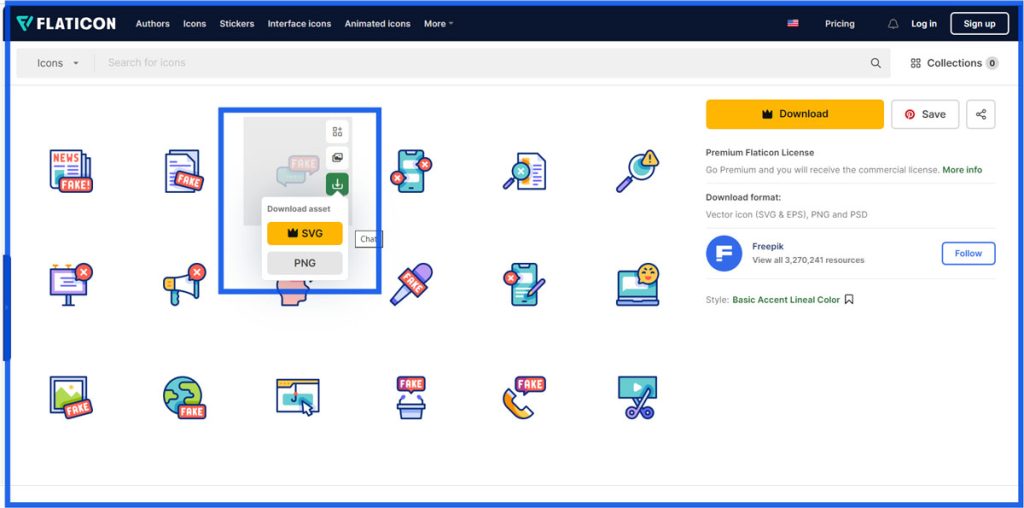Open the Icons search type dropdown

(x=57, y=63)
